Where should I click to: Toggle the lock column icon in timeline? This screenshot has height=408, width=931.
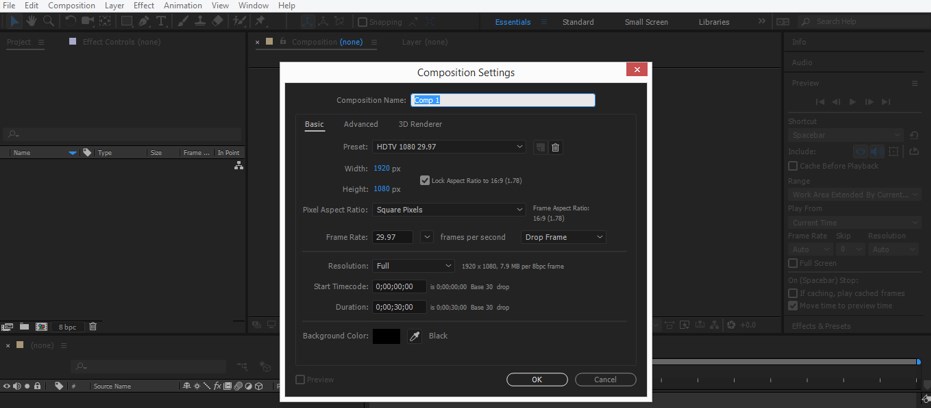pyautogui.click(x=37, y=386)
